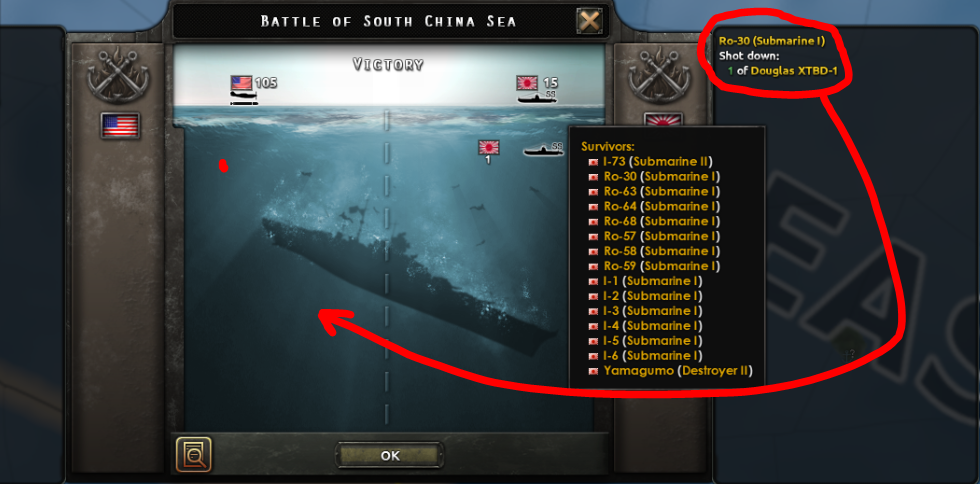Screen dimensions: 980x484
Task: Click the Japanese submarine icon beside 15
Action: click(x=537, y=98)
